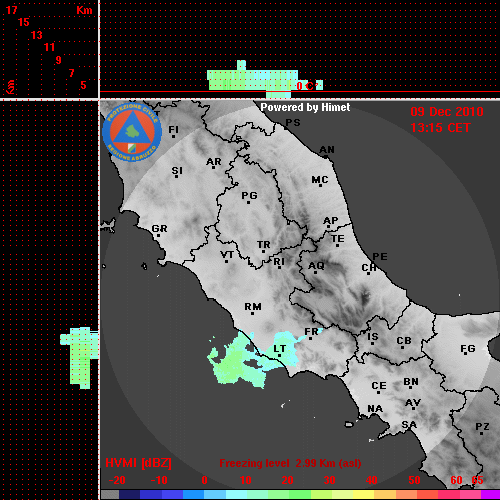Click the NA city marker
The width and height of the screenshot is (500, 500).
pos(375,409)
